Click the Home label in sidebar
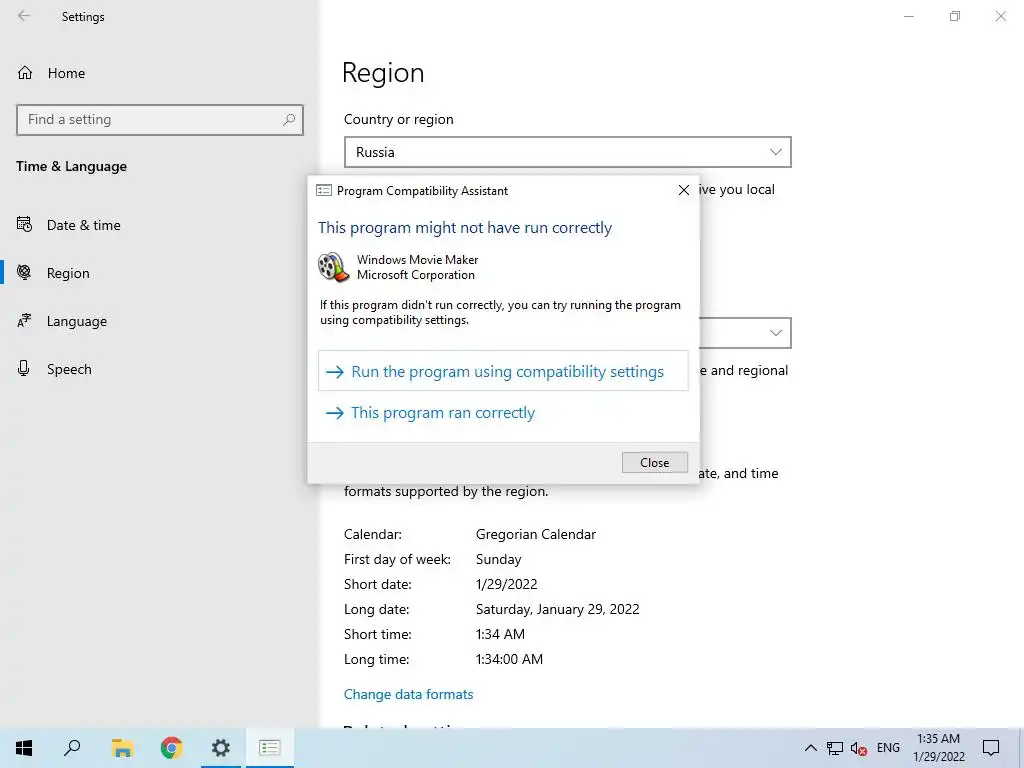1024x768 pixels. [66, 73]
